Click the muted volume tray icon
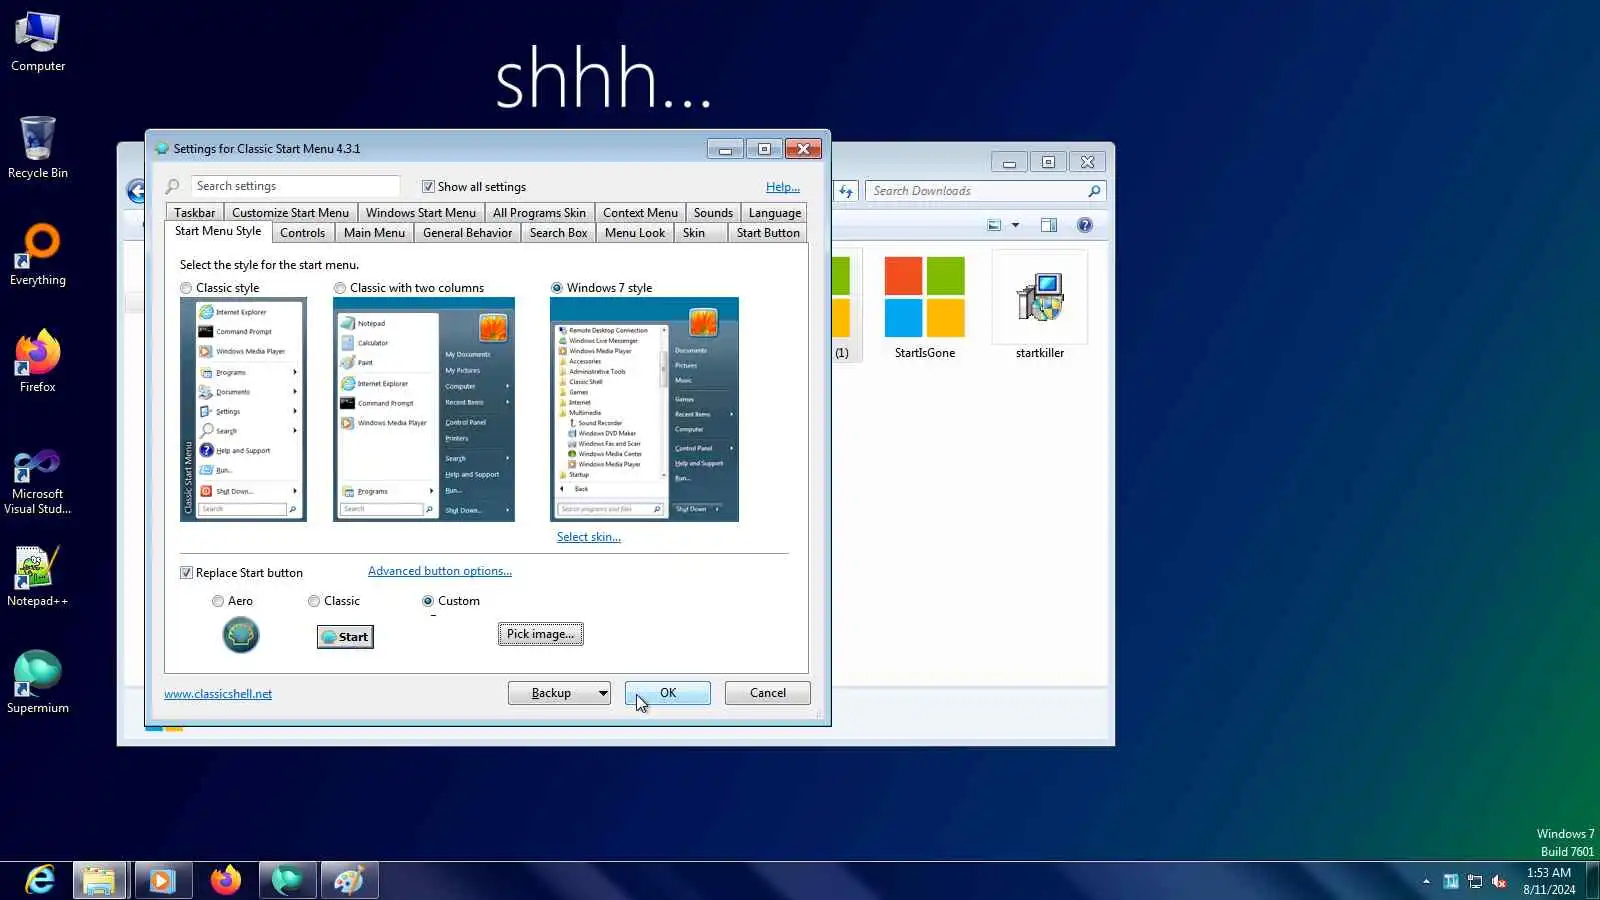This screenshot has width=1600, height=900. pyautogui.click(x=1499, y=881)
